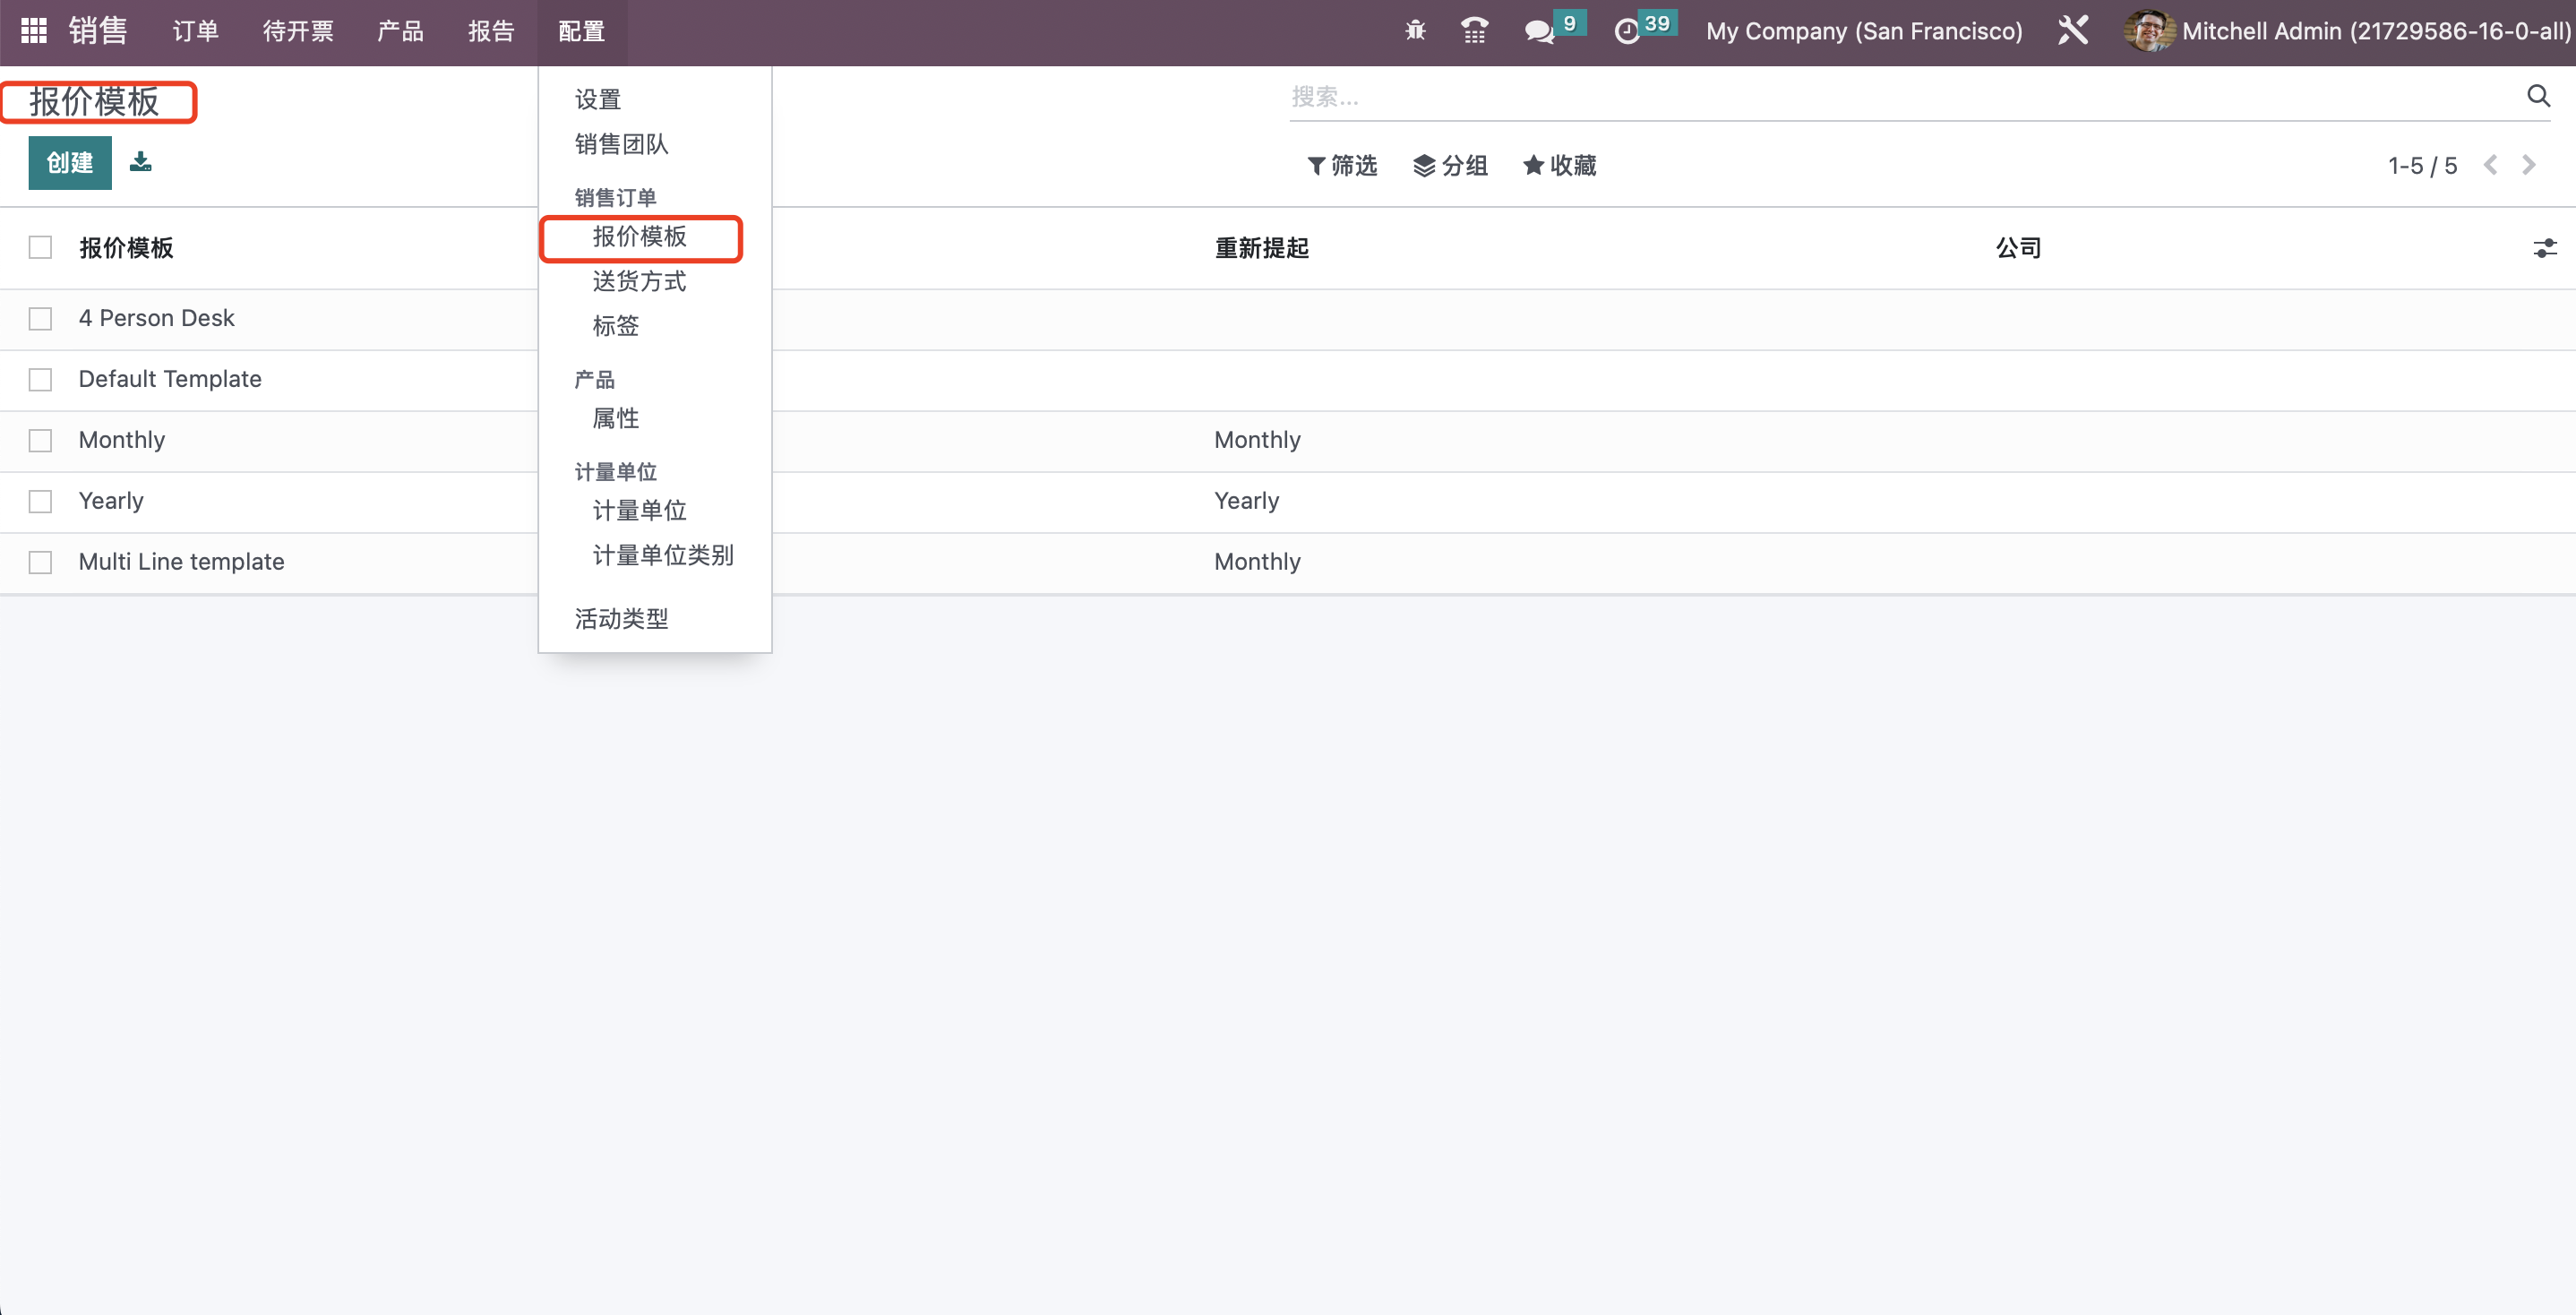Open the 产品 top menu
The height and width of the screenshot is (1315, 2576).
tap(400, 31)
